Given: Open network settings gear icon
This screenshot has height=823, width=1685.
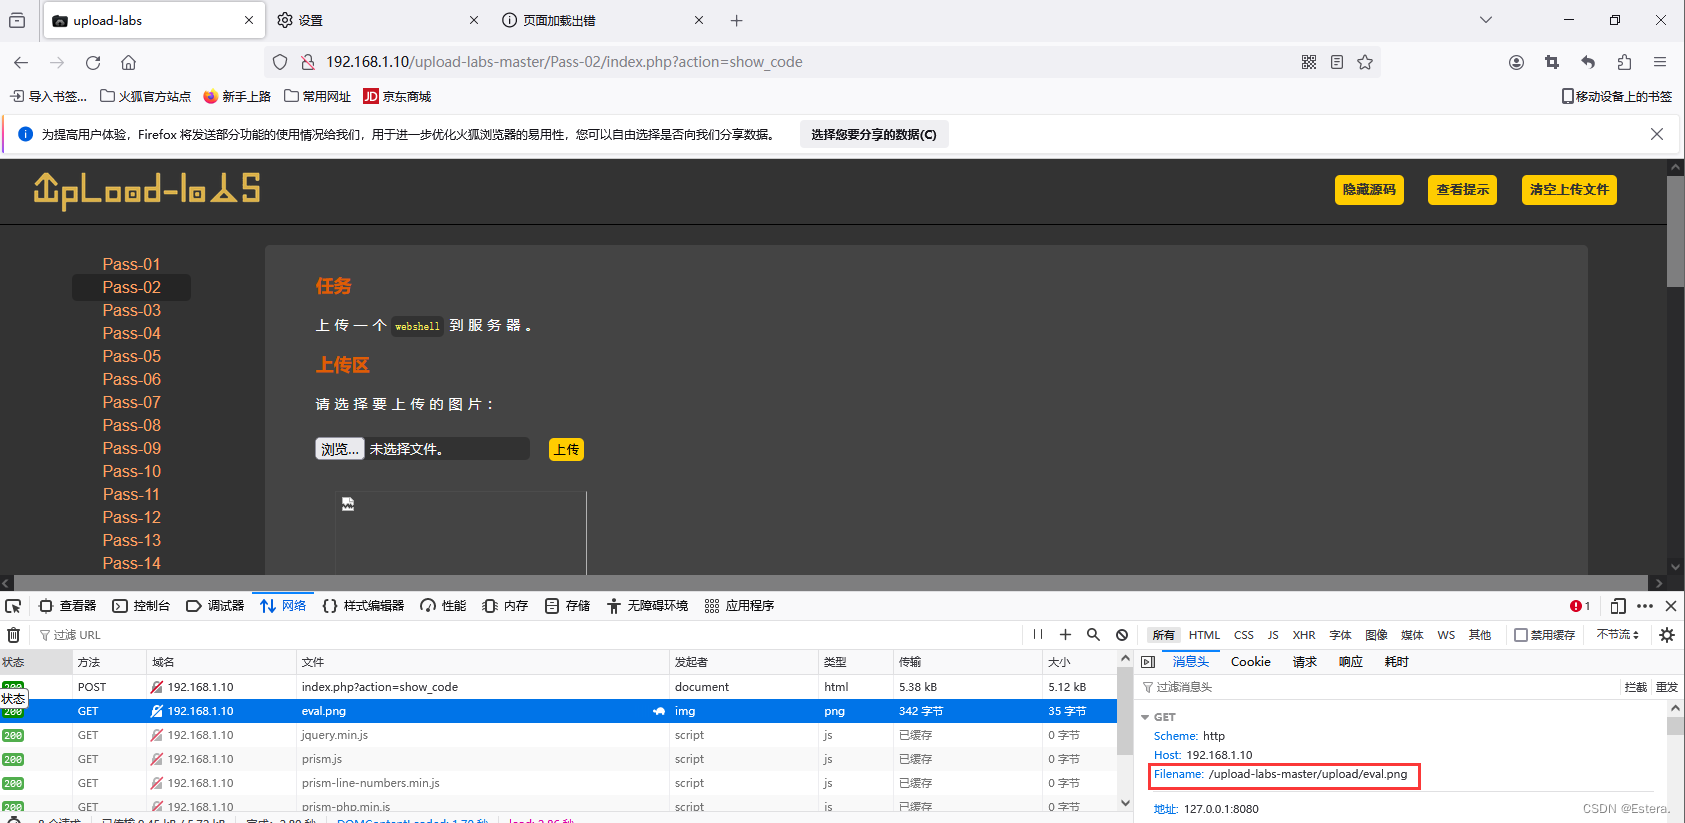Looking at the screenshot, I should [x=1667, y=635].
